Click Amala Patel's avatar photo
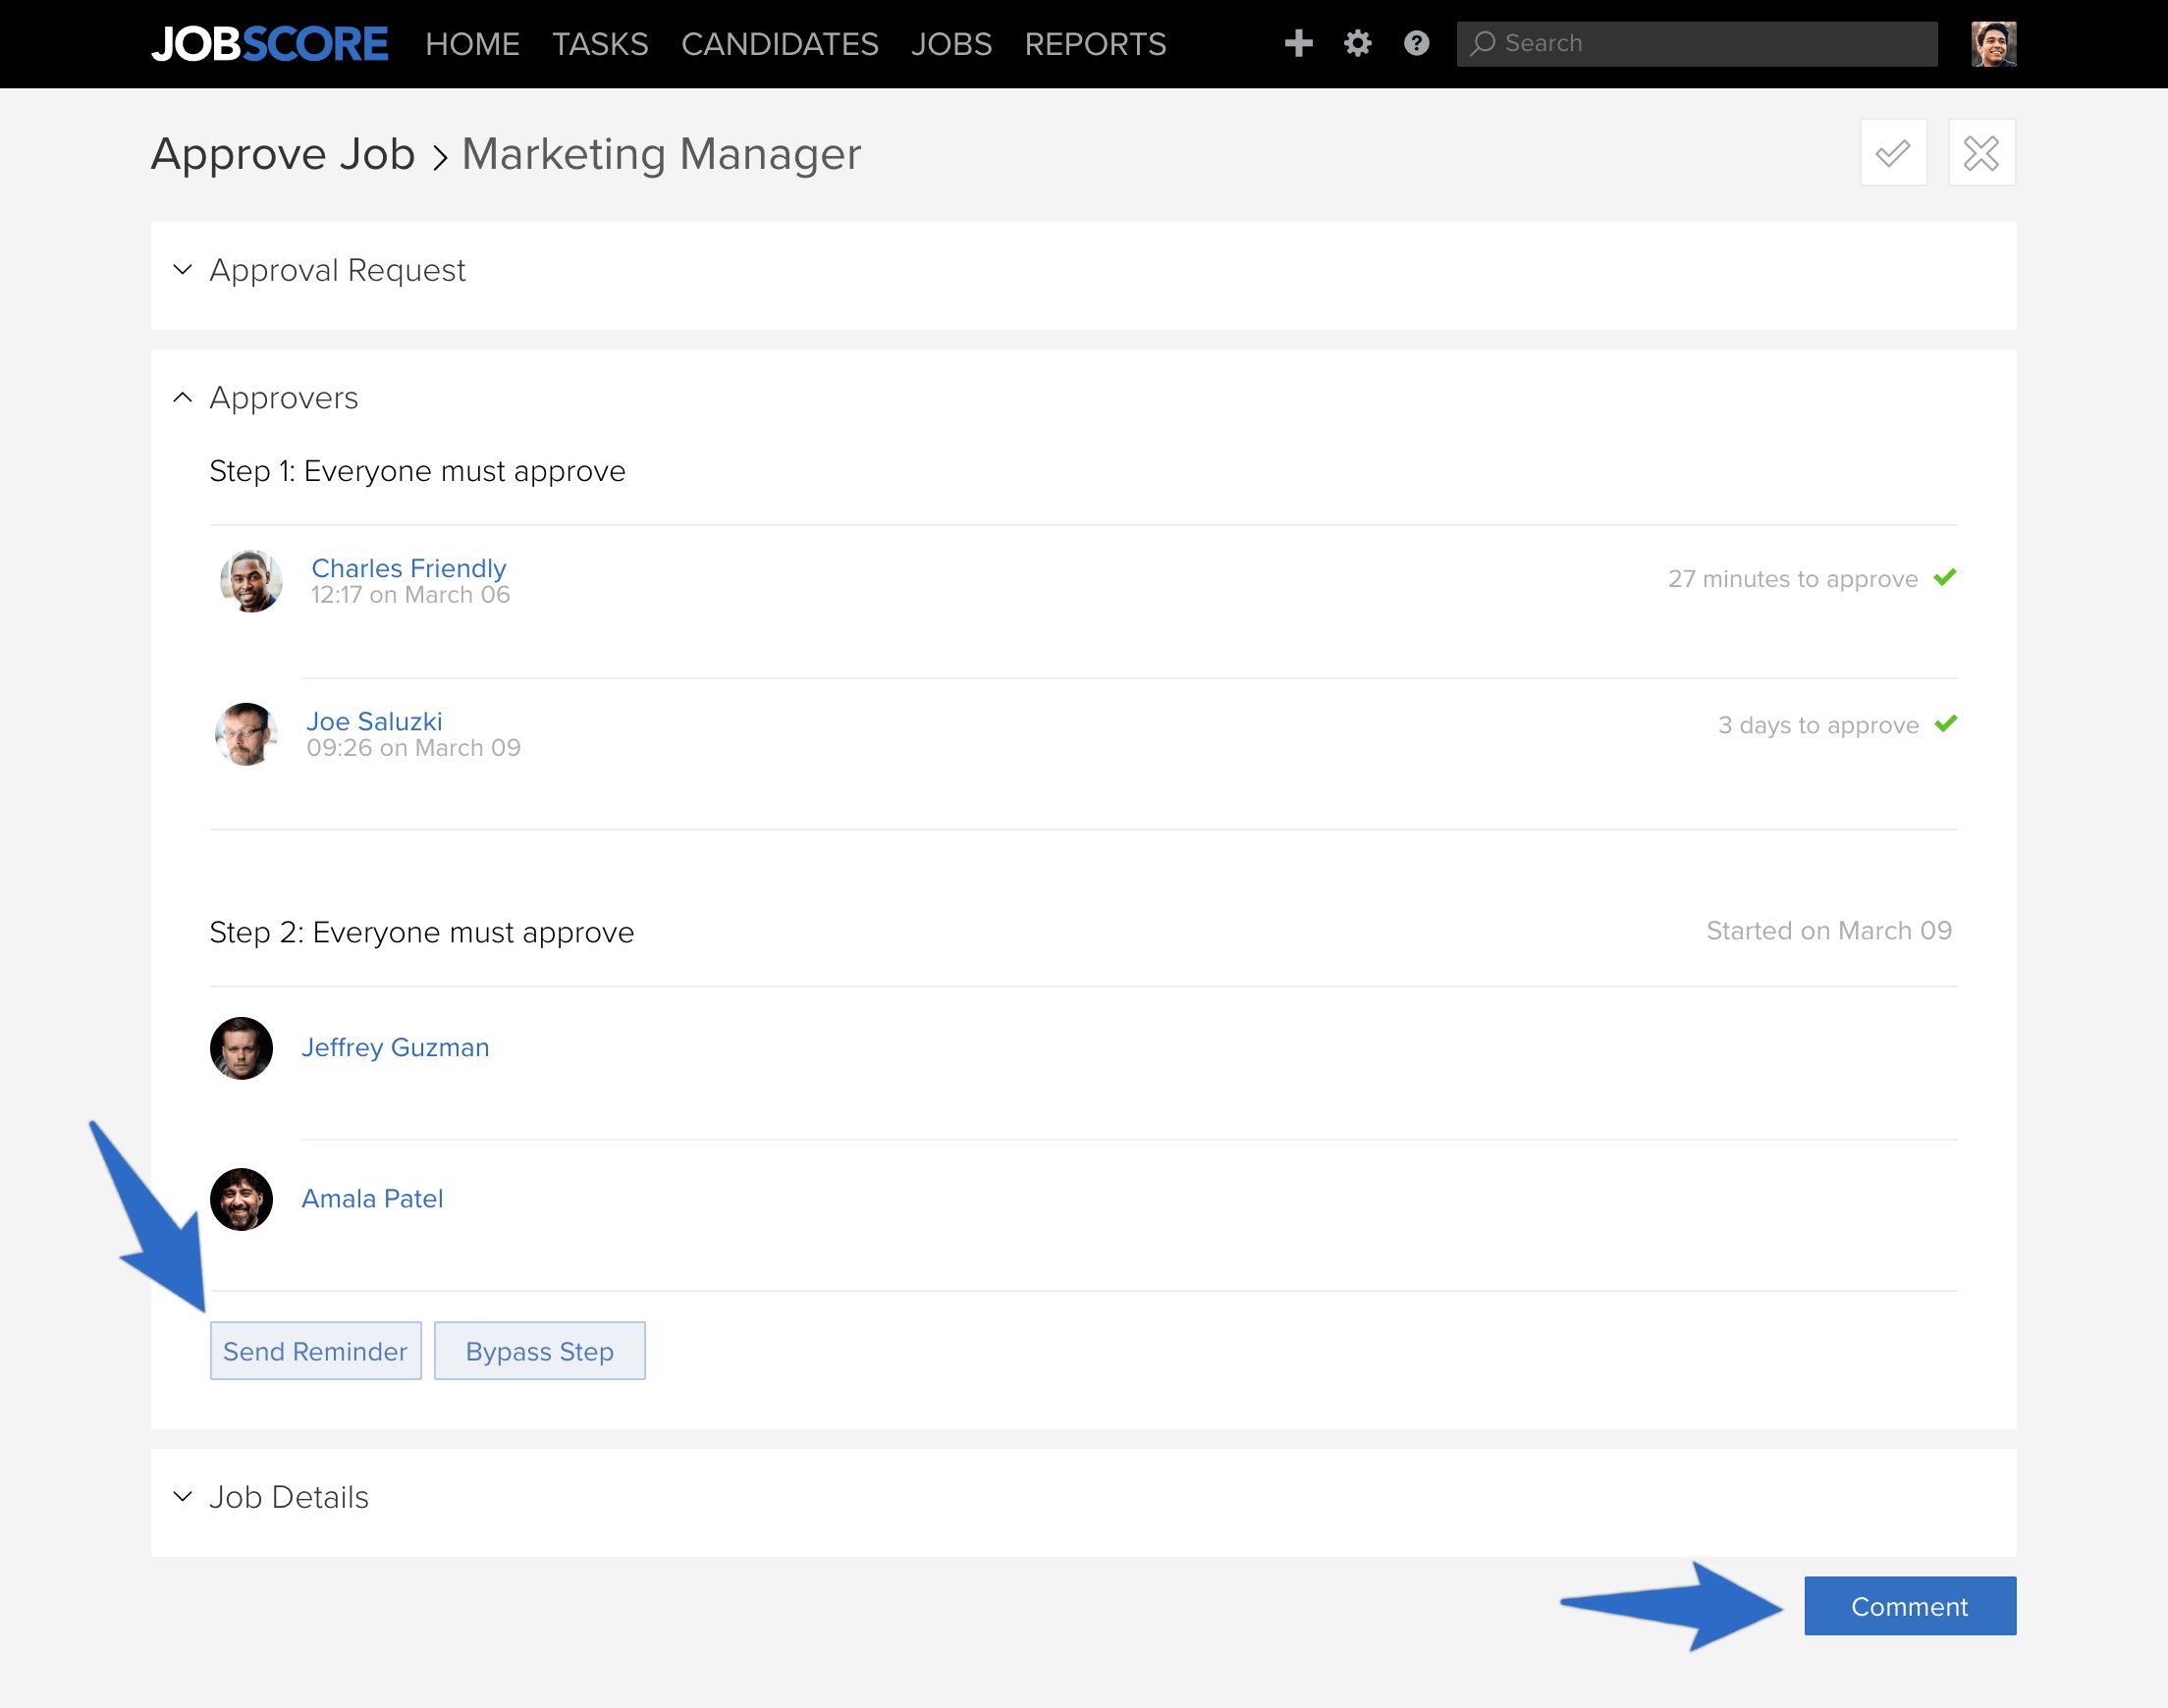The image size is (2168, 1708). [x=241, y=1199]
